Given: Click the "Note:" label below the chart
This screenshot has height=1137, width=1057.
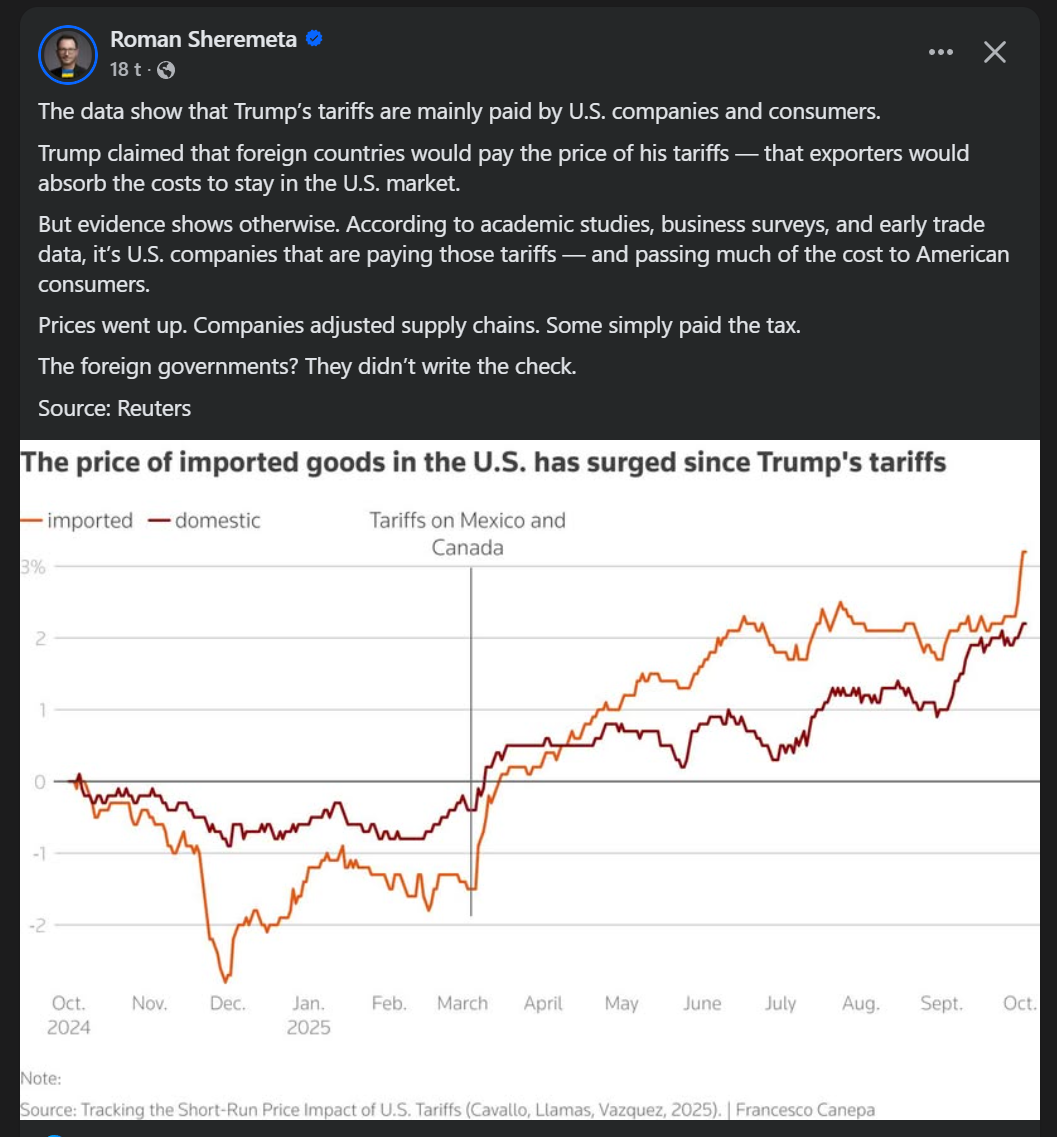Looking at the screenshot, I should click(x=40, y=1079).
